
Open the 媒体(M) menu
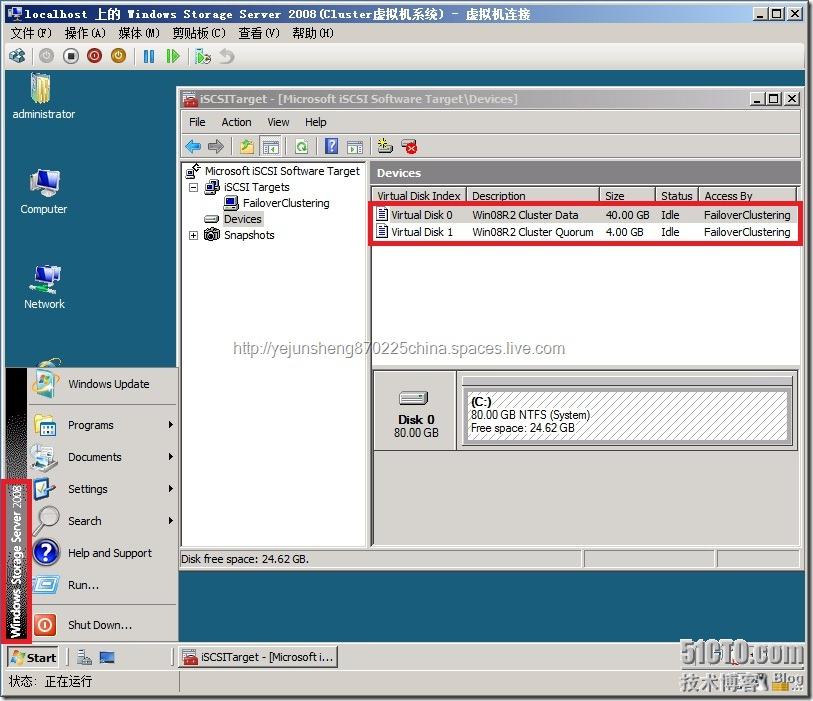coord(139,33)
